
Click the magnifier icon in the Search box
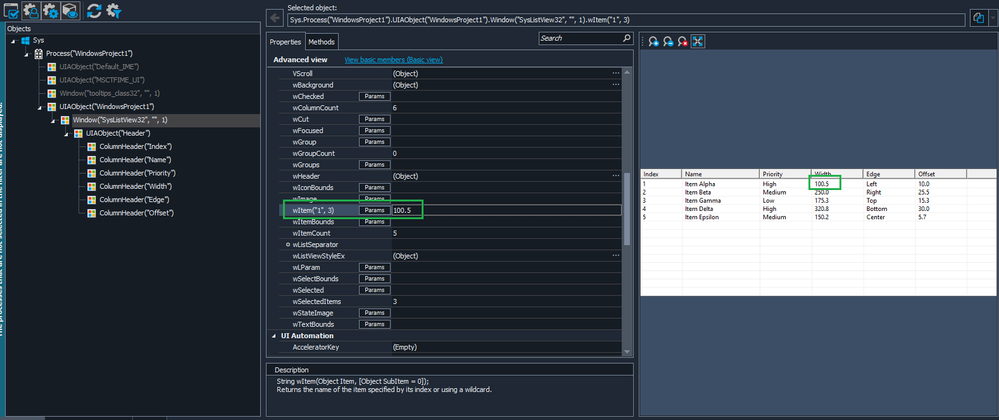(625, 39)
